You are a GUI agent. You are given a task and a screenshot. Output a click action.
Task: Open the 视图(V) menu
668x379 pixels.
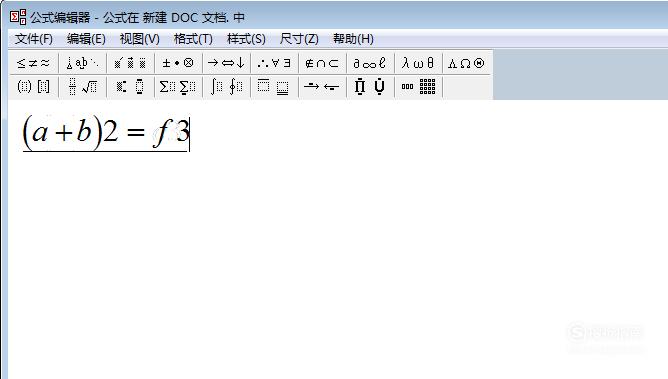139,39
